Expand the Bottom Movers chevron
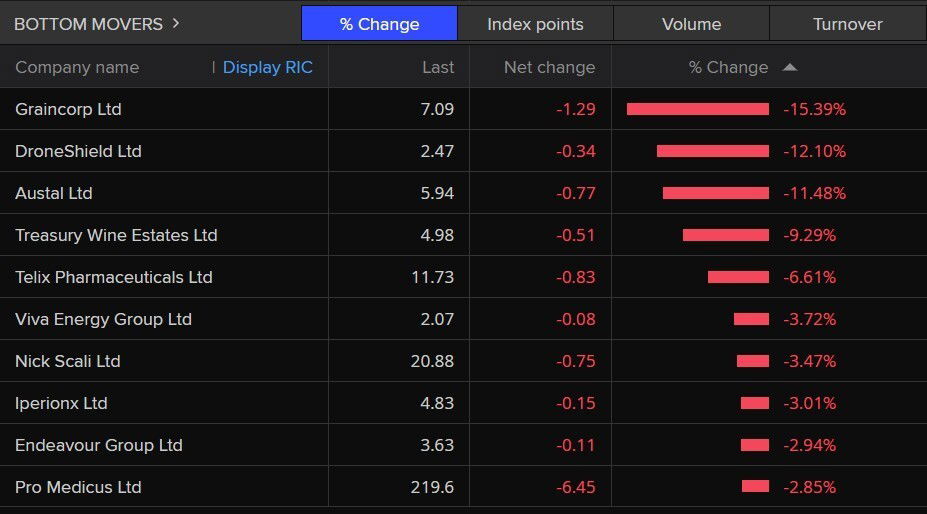 (x=176, y=23)
